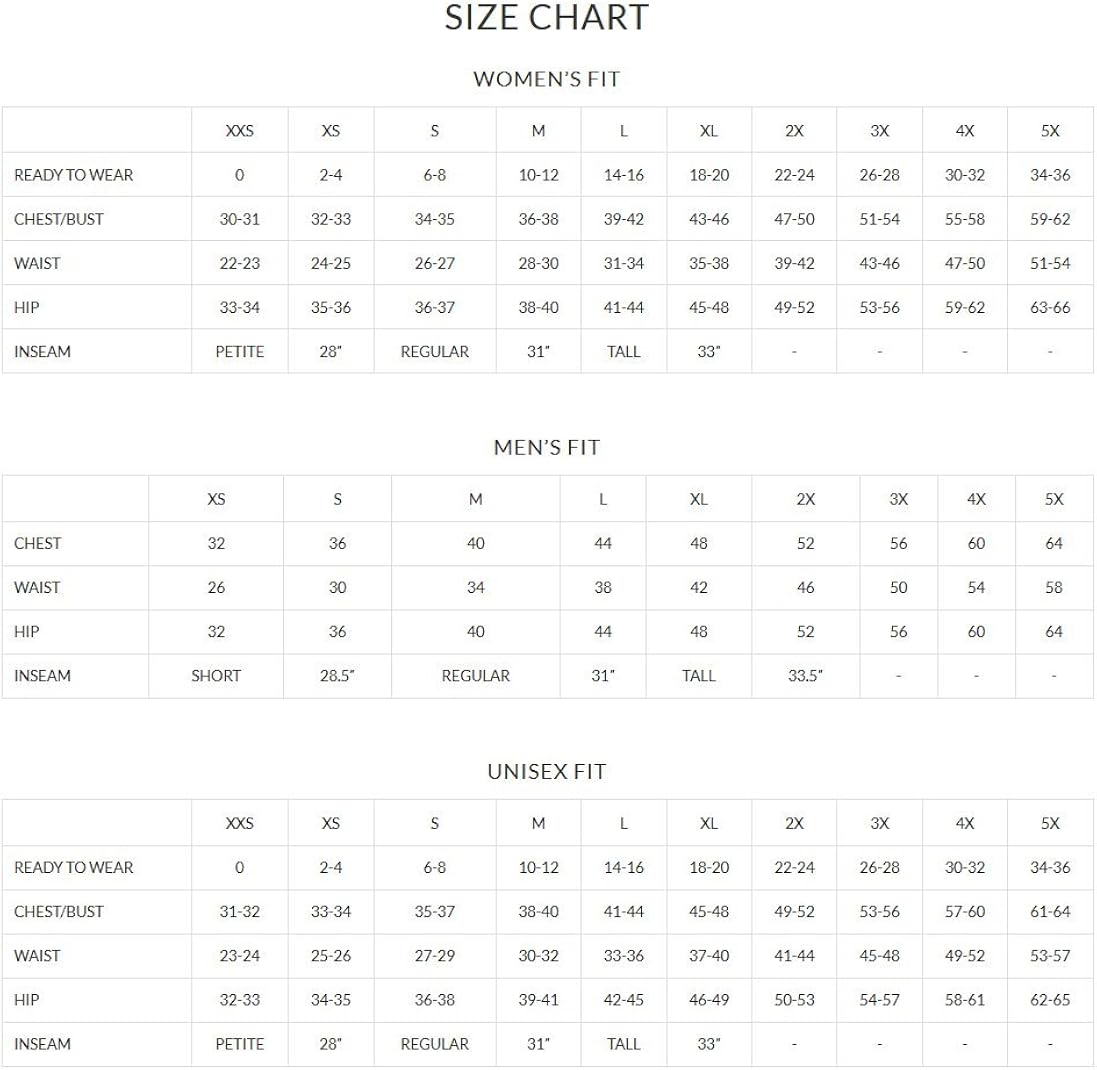Click Unisex chest/bust value 61-64 for 5X
Image resolution: width=1097 pixels, height=1070 pixels.
tap(1050, 911)
